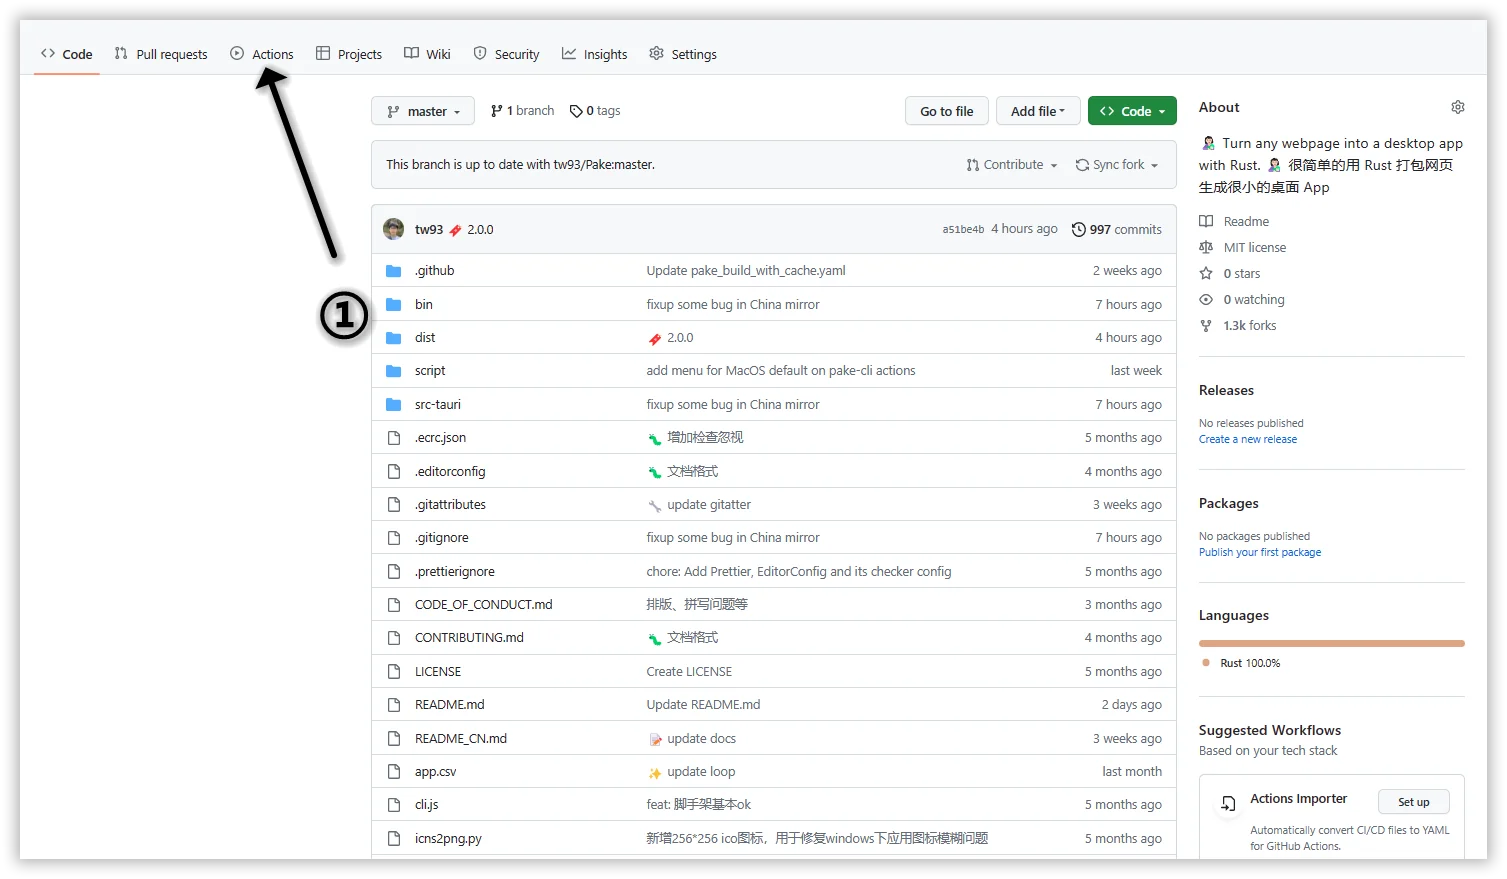Expand the Add file dropdown
Screen dimensions: 1507x879
[1037, 111]
